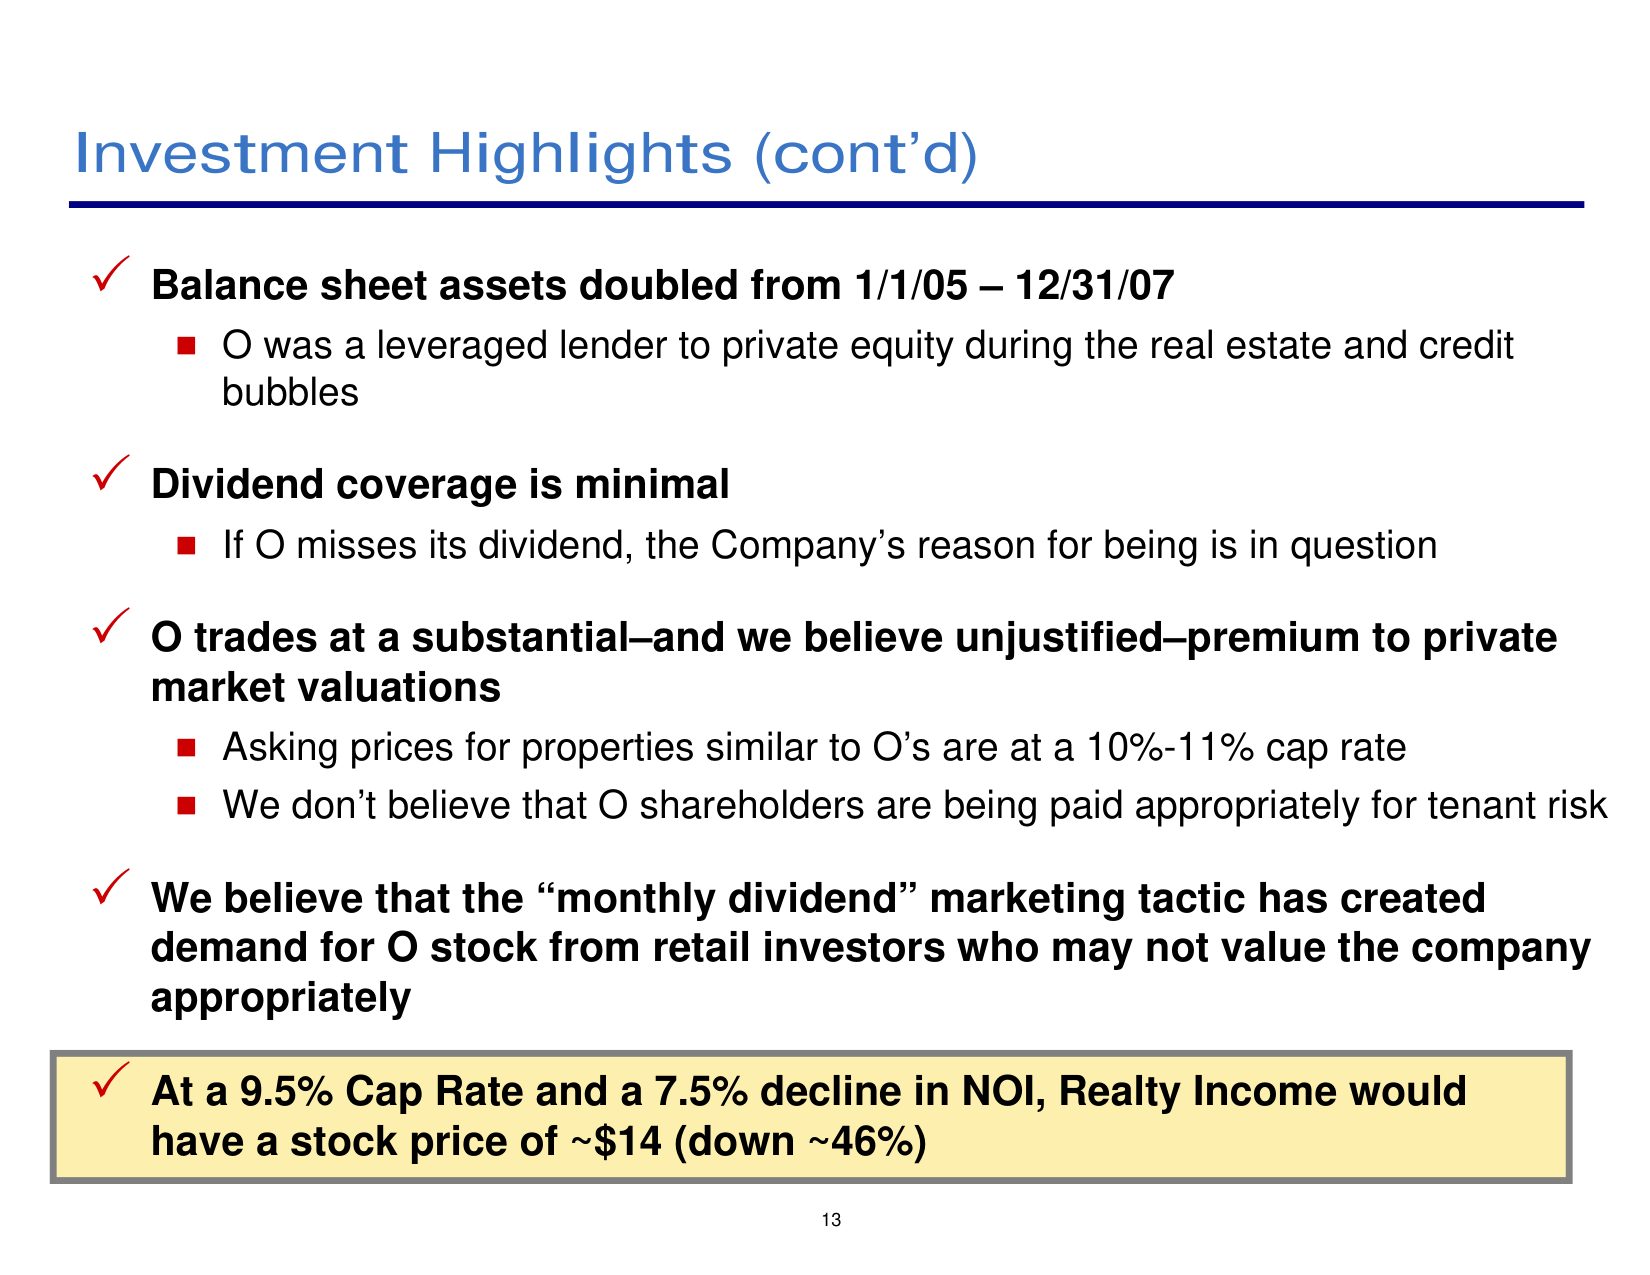
Task: Click the checkmark beside "O trades at a substantial"
Action: 110,625
